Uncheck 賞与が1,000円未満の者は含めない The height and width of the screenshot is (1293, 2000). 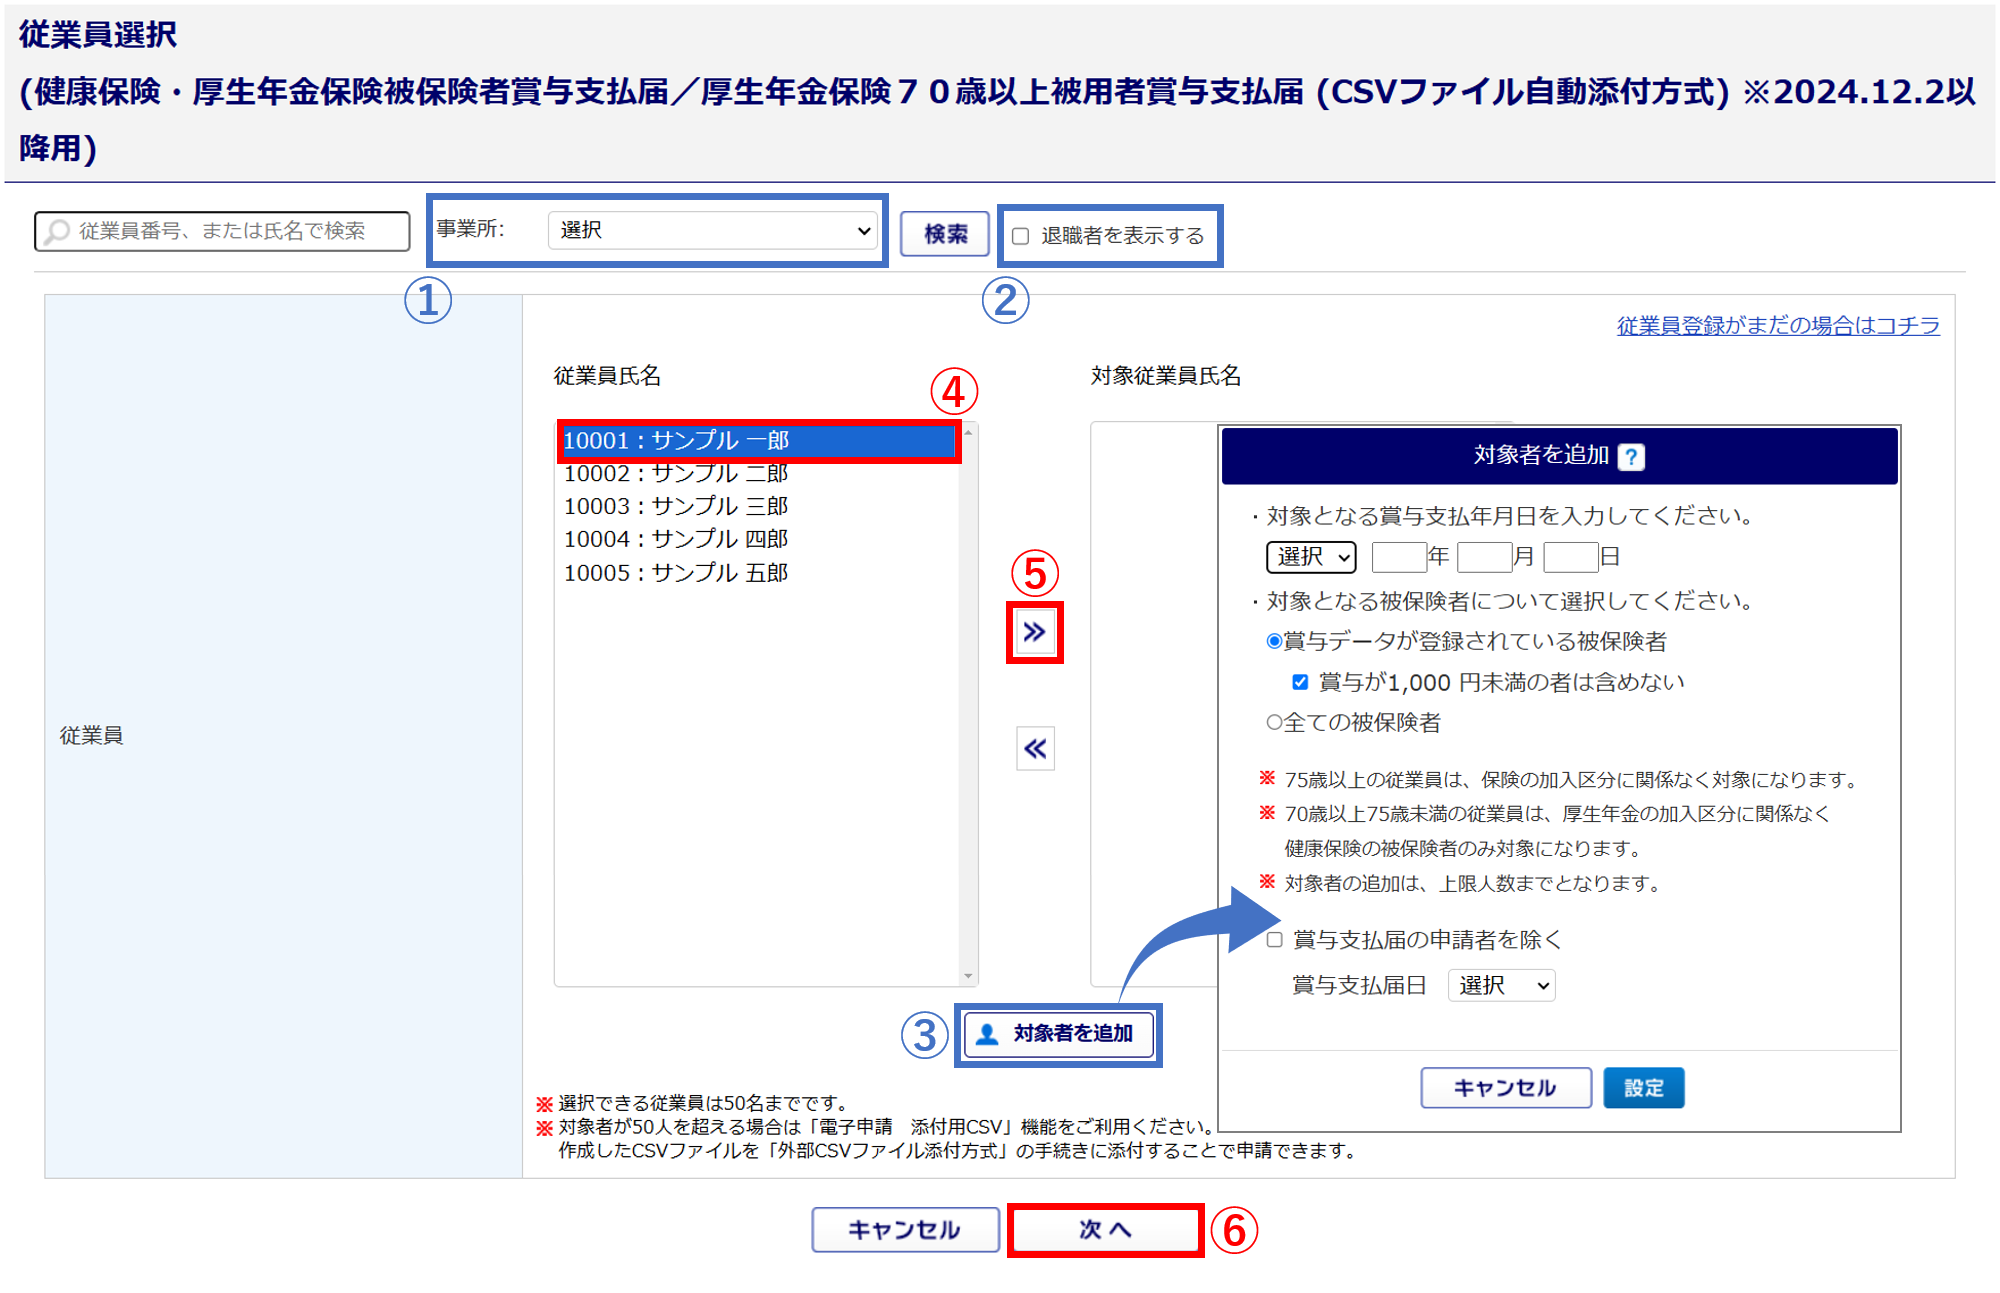pos(1300,682)
